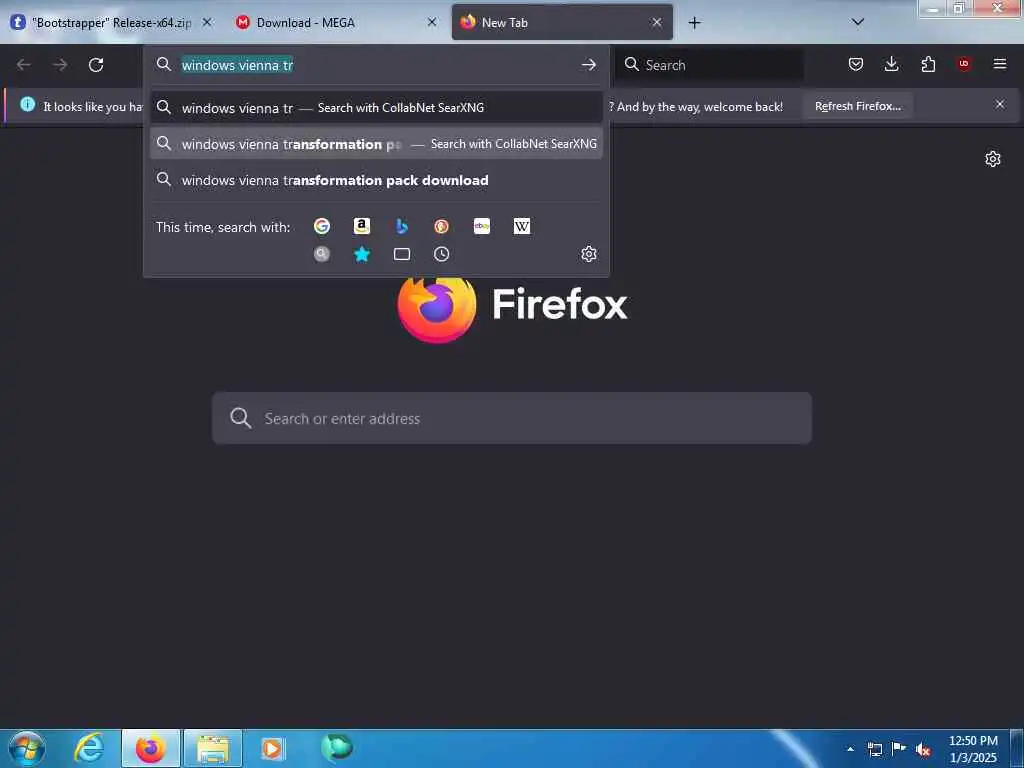Search open tabs icon
1024x768 pixels.
pyautogui.click(x=402, y=254)
